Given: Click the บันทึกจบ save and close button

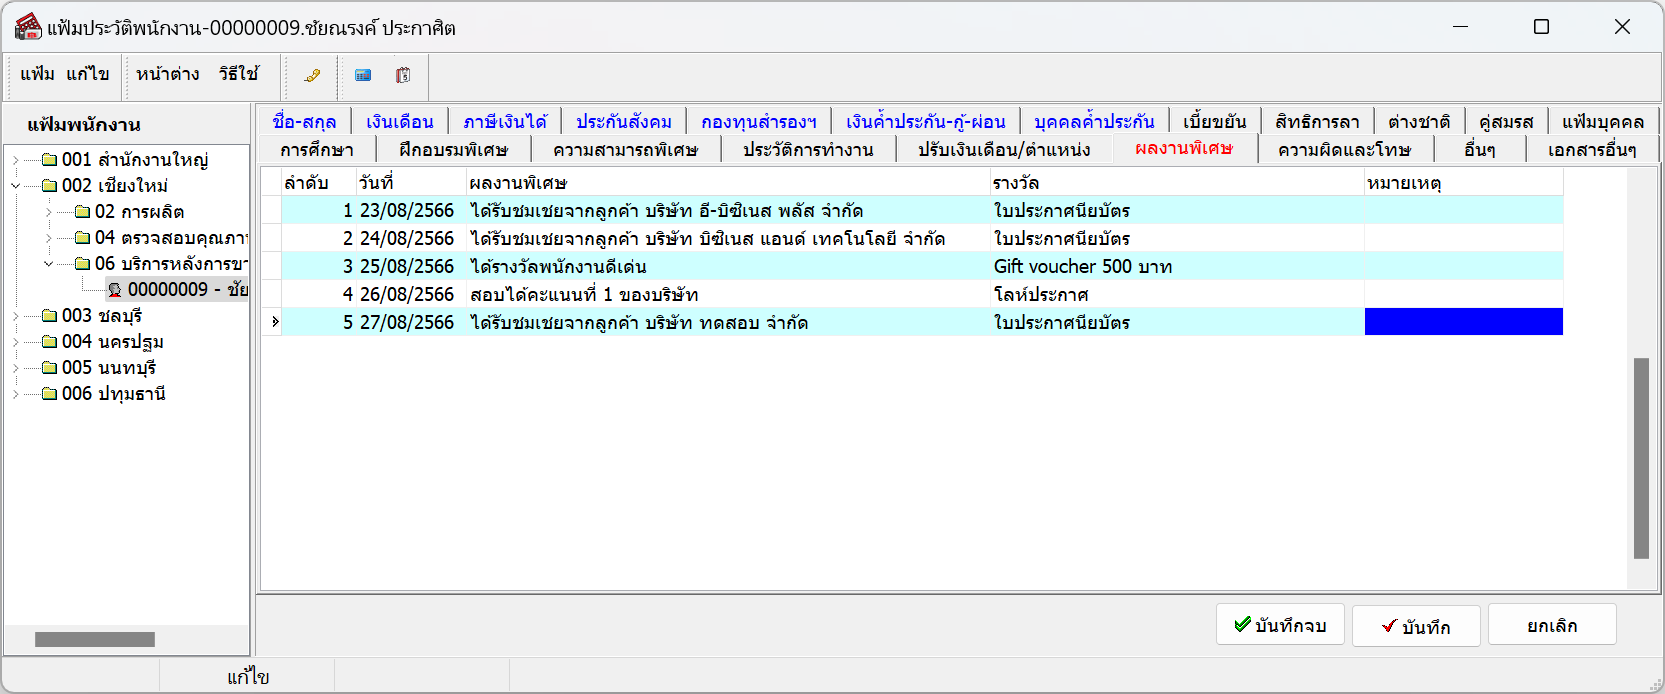Looking at the screenshot, I should 1280,625.
